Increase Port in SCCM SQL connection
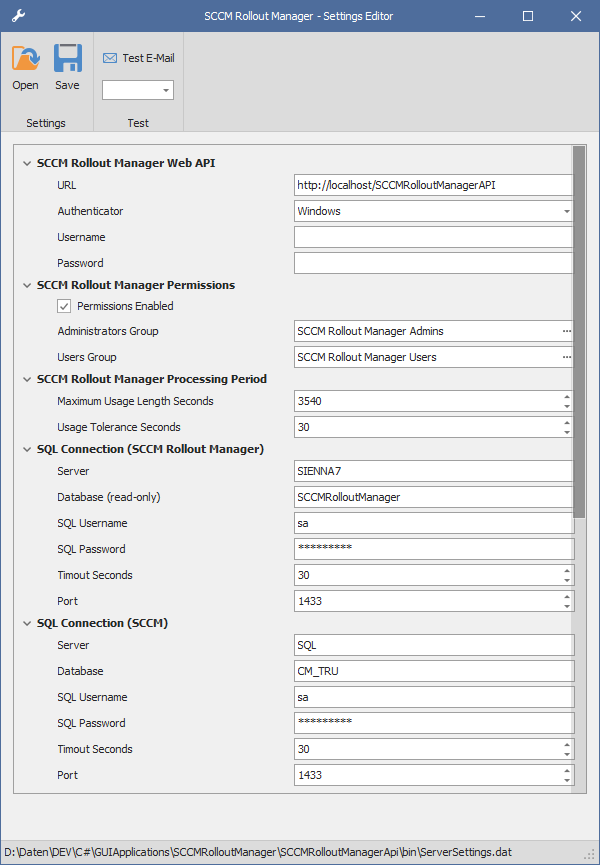 pyautogui.click(x=567, y=771)
